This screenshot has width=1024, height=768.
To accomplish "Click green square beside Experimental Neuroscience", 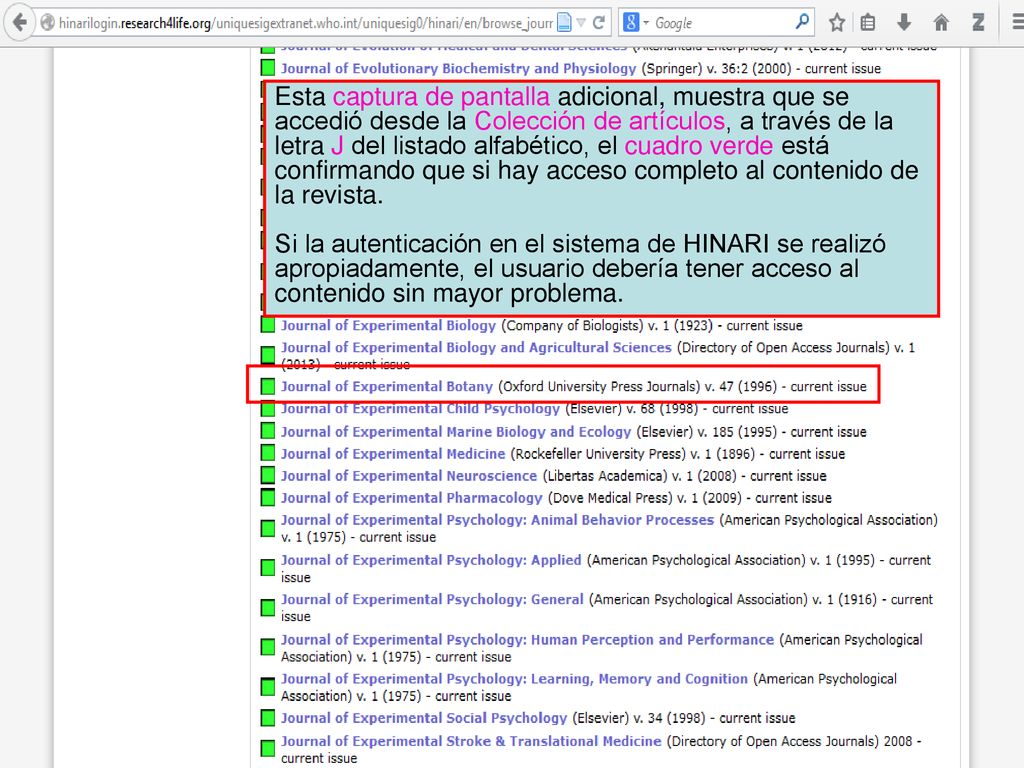I will click(x=268, y=475).
